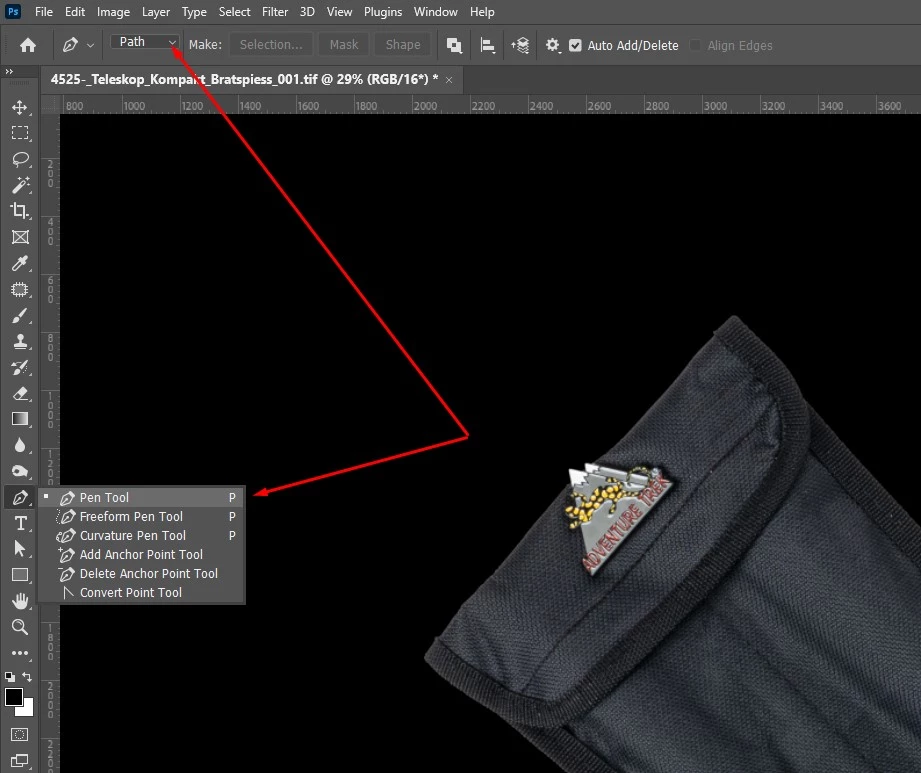The width and height of the screenshot is (921, 773).
Task: Select the Horizontal Type tool
Action: 20,523
